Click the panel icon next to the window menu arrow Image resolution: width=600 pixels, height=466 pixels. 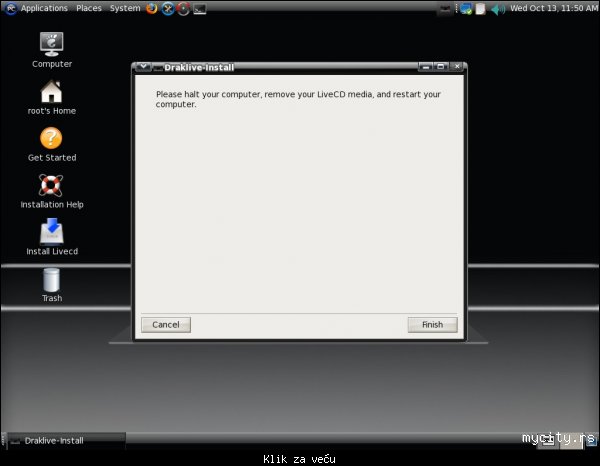tap(158, 68)
